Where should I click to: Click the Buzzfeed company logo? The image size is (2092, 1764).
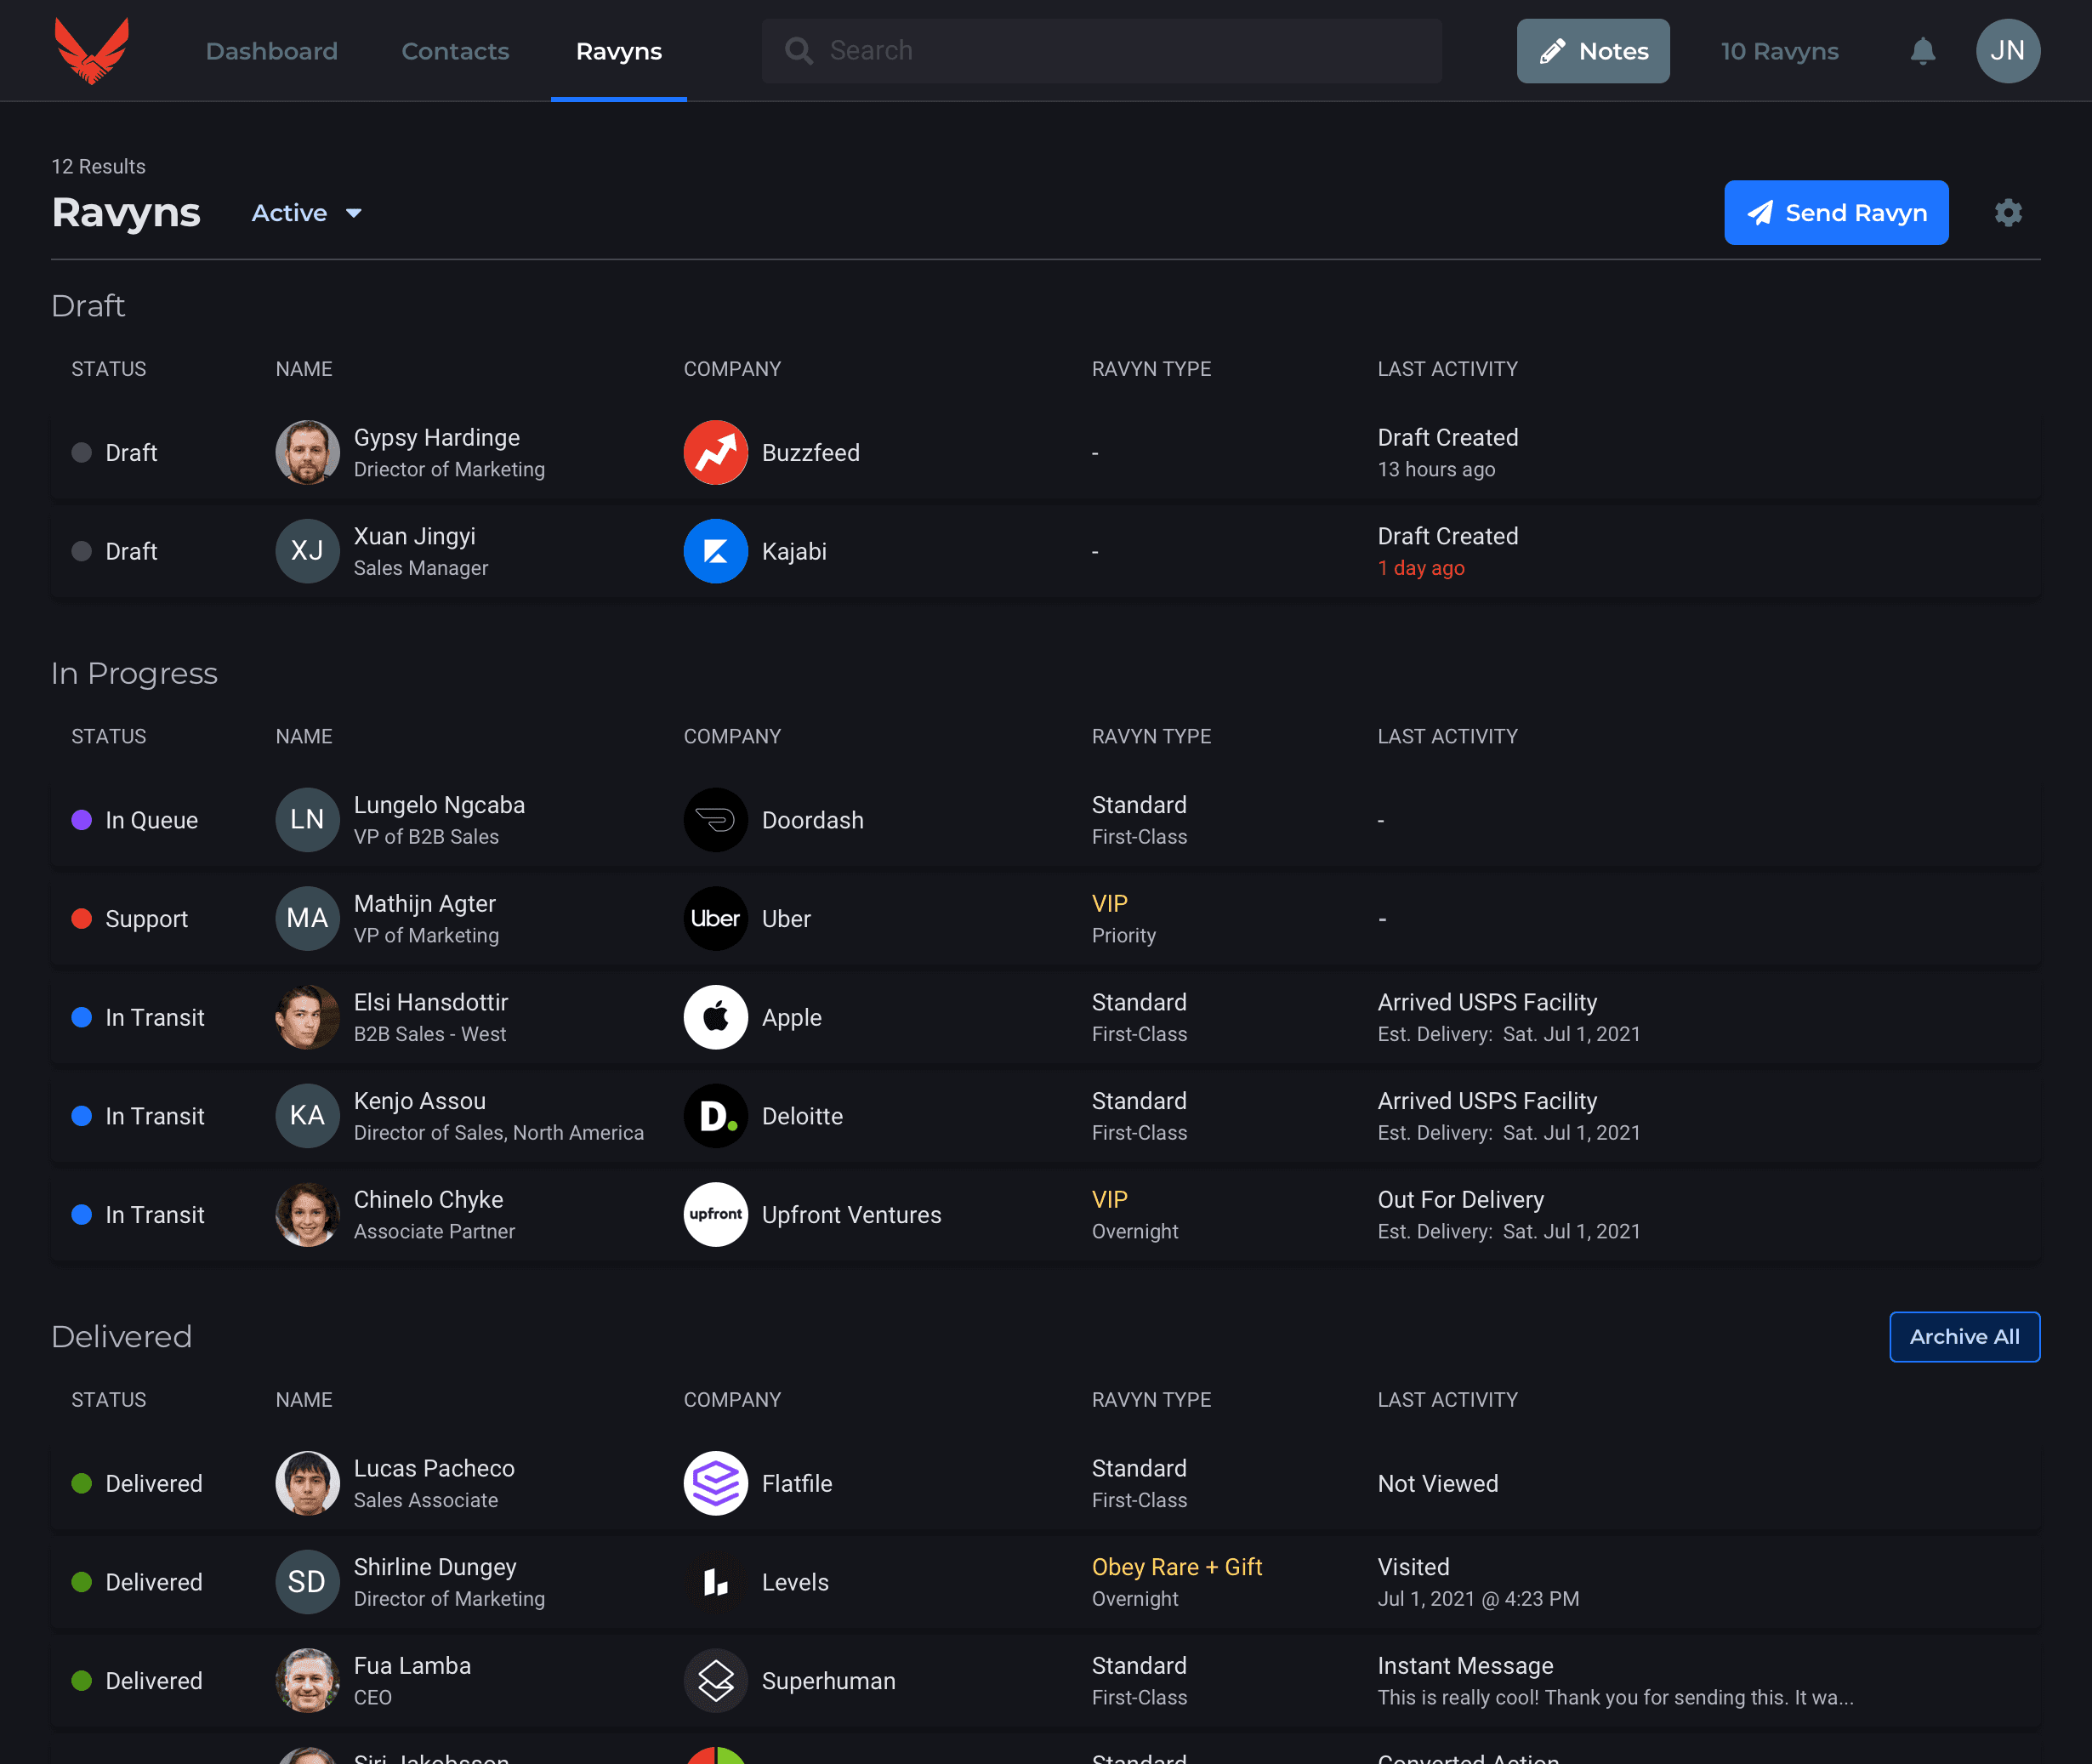[715, 453]
